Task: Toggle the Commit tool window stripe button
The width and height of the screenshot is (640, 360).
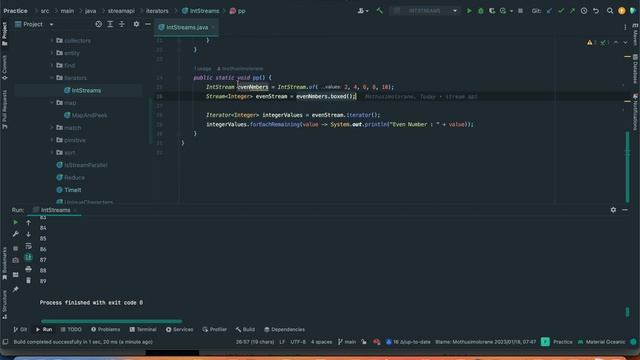Action: [4, 67]
